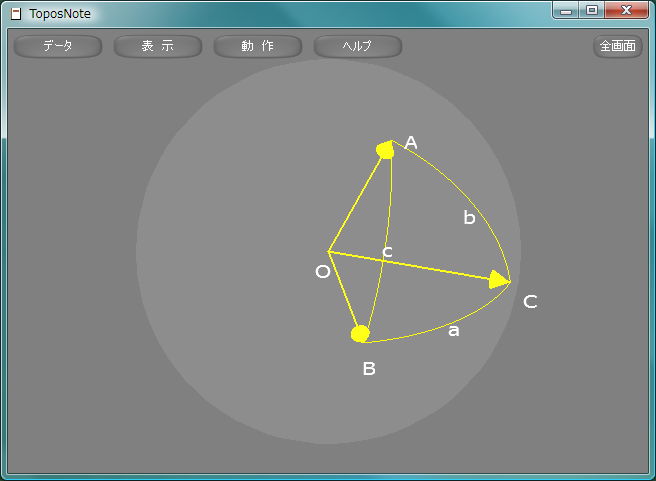Close the ToposNote window
The height and width of the screenshot is (481, 656).
626,10
